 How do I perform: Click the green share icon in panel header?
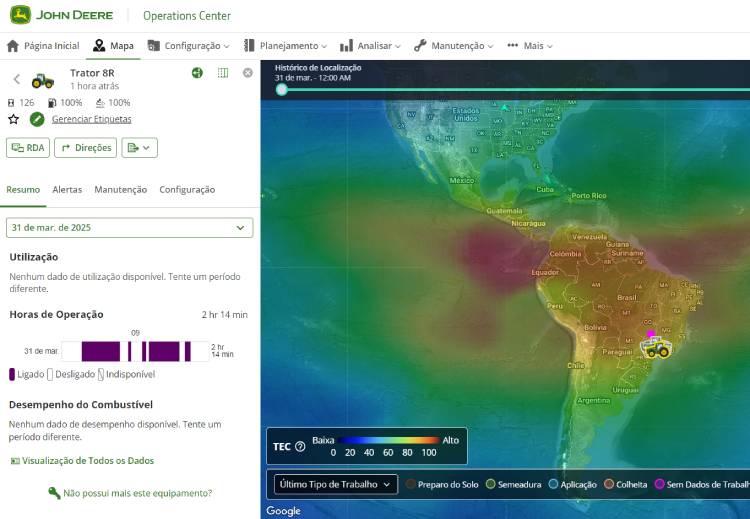[197, 73]
